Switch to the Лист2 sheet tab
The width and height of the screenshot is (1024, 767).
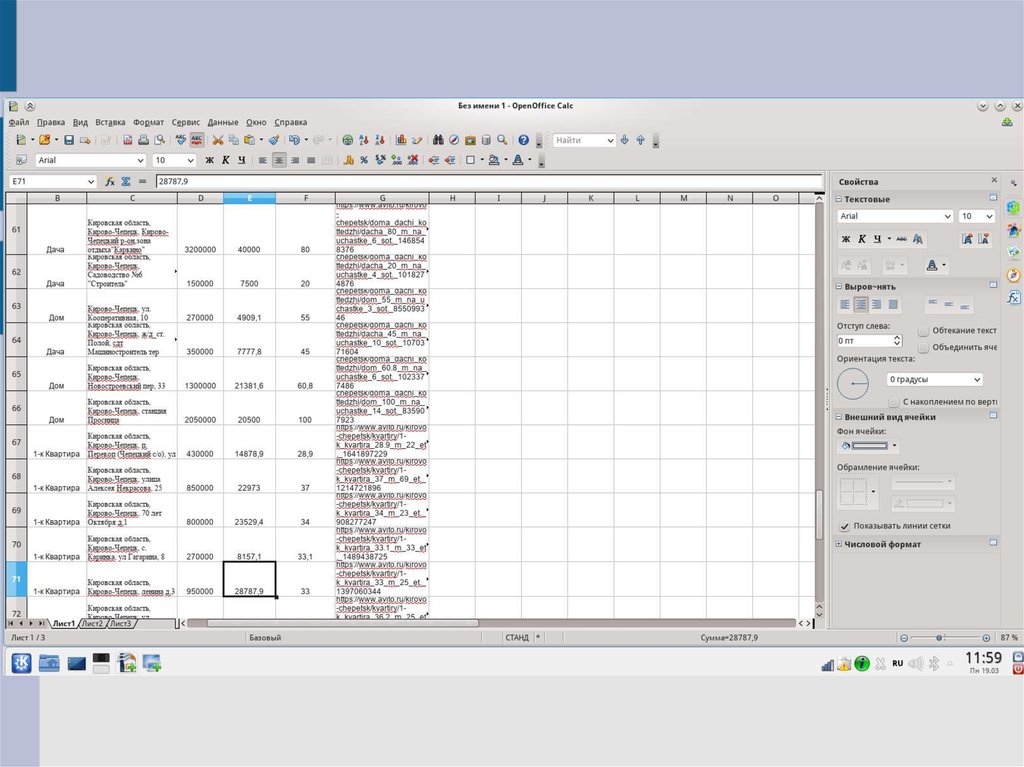click(92, 624)
